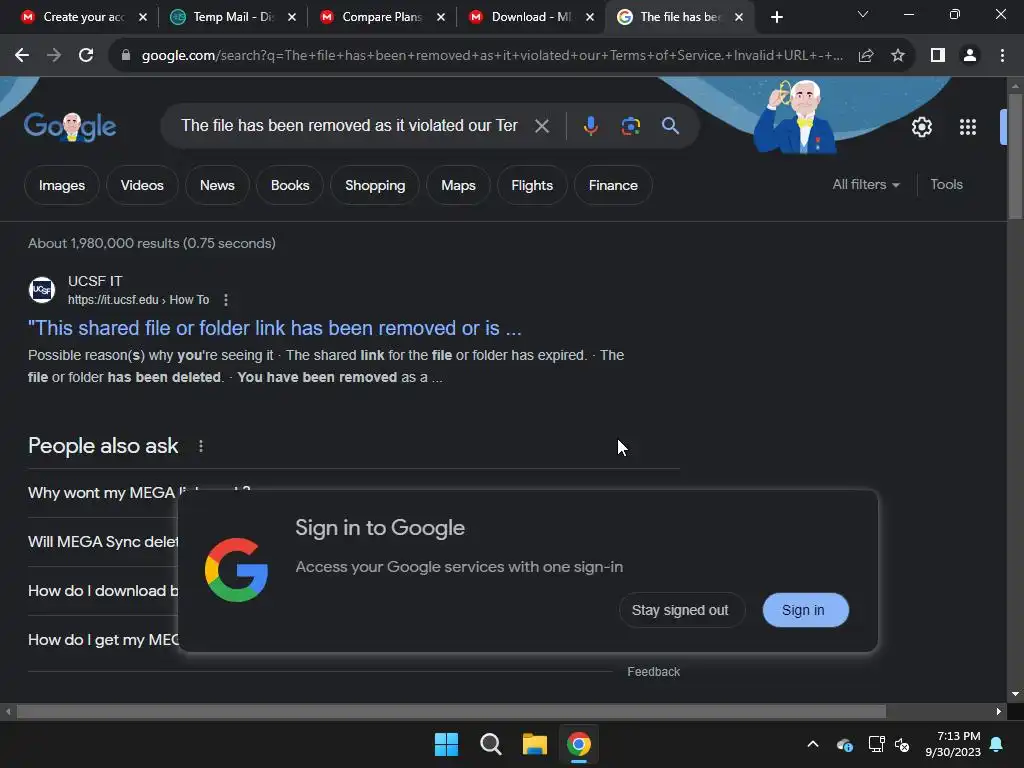Clear the search box text
The image size is (1024, 768).
tap(542, 125)
